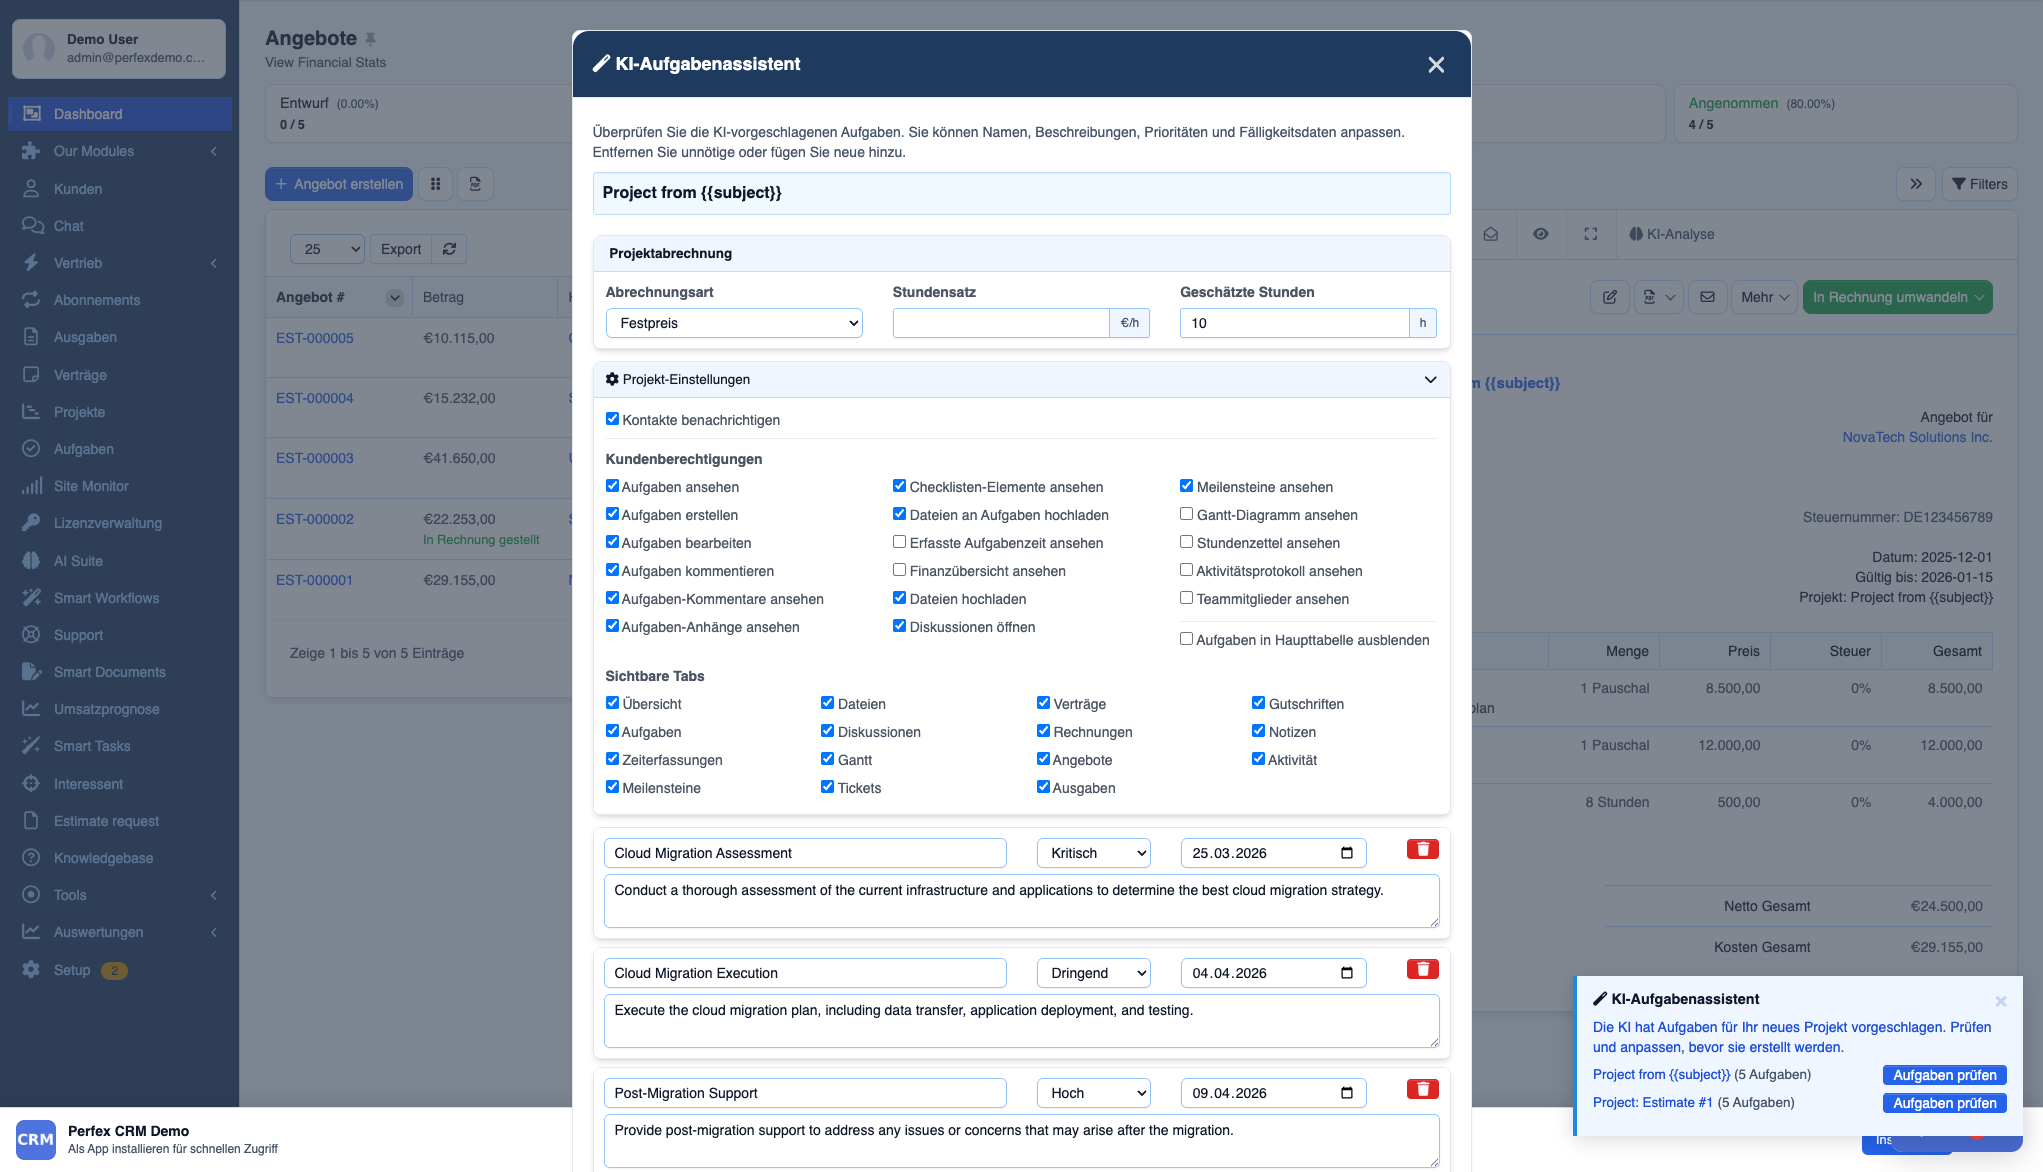
Task: Click the fullscreen expand icon
Action: [x=1590, y=234]
